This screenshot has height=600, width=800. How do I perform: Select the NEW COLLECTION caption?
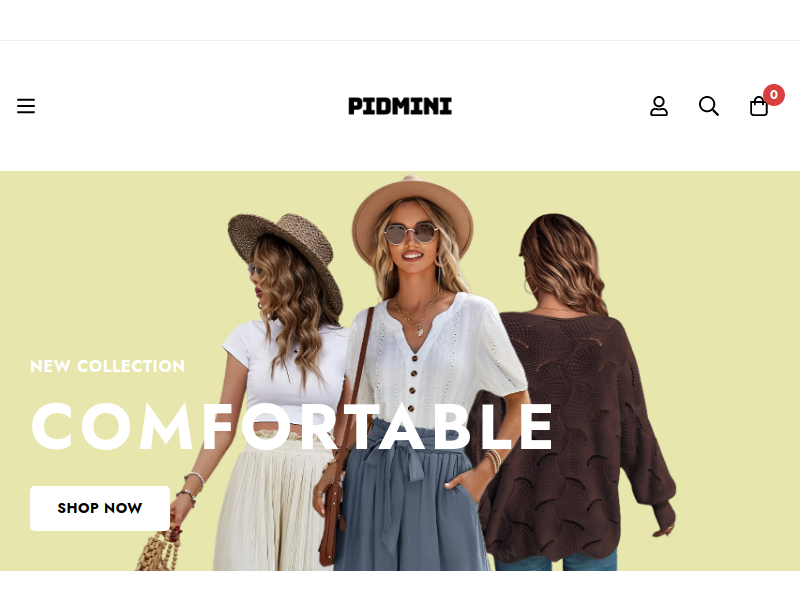pyautogui.click(x=107, y=366)
